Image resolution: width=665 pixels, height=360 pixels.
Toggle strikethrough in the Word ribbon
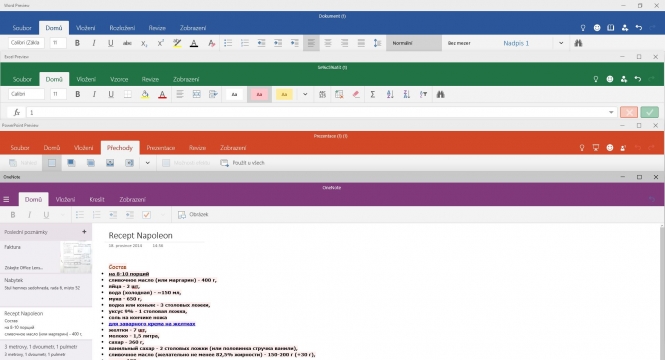click(127, 43)
